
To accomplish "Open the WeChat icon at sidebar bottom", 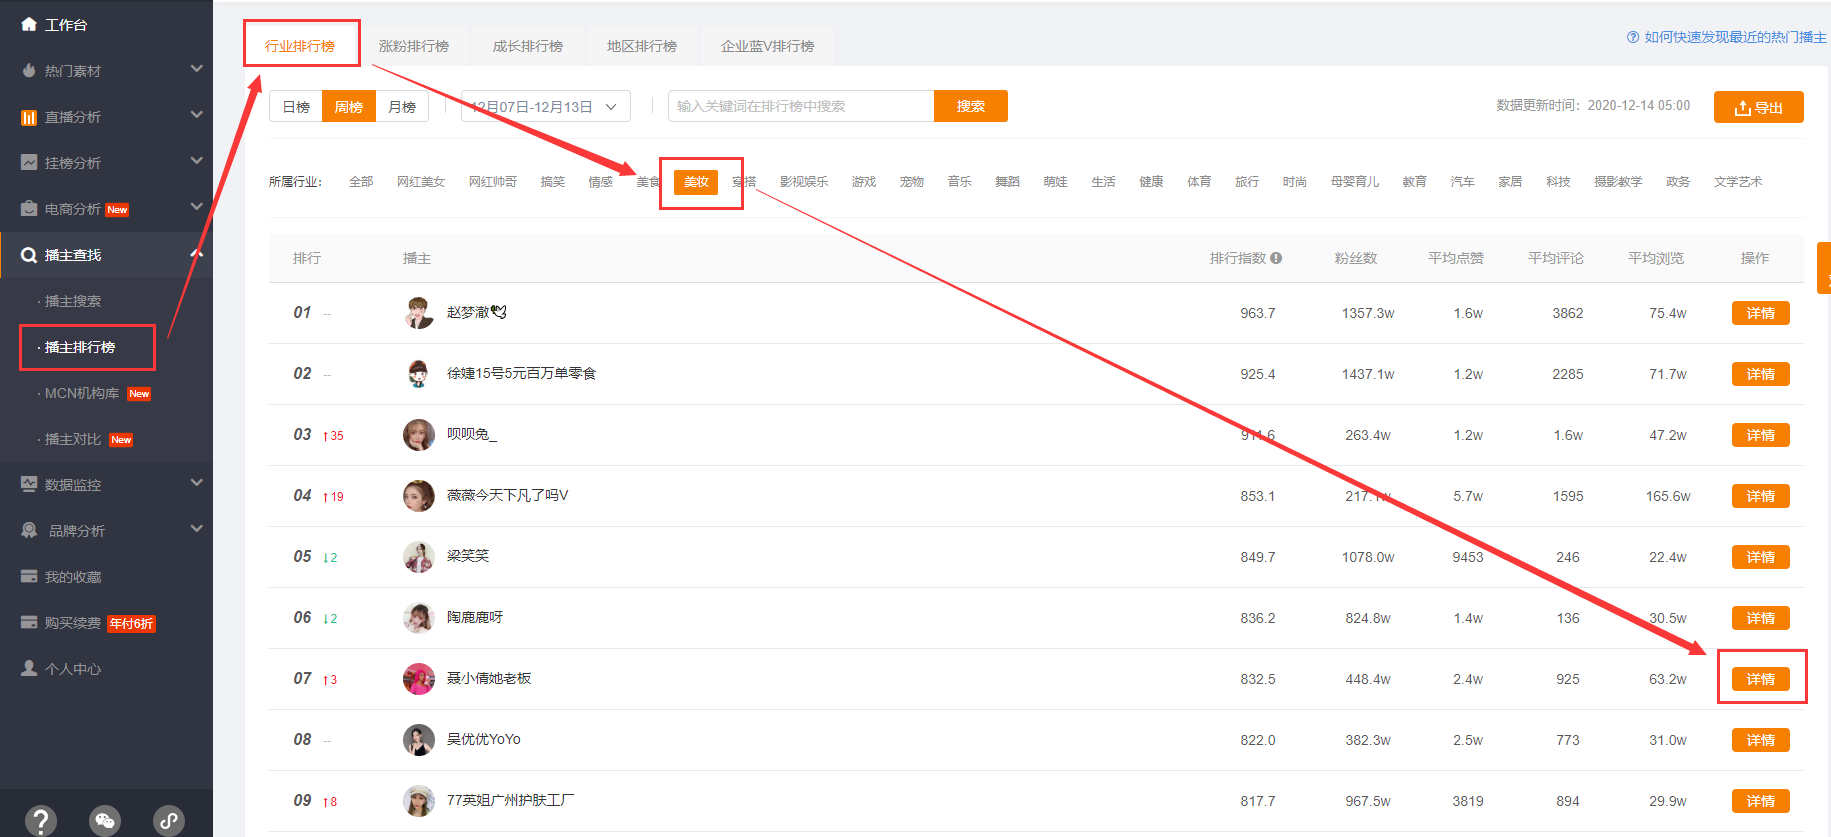I will 105,821.
